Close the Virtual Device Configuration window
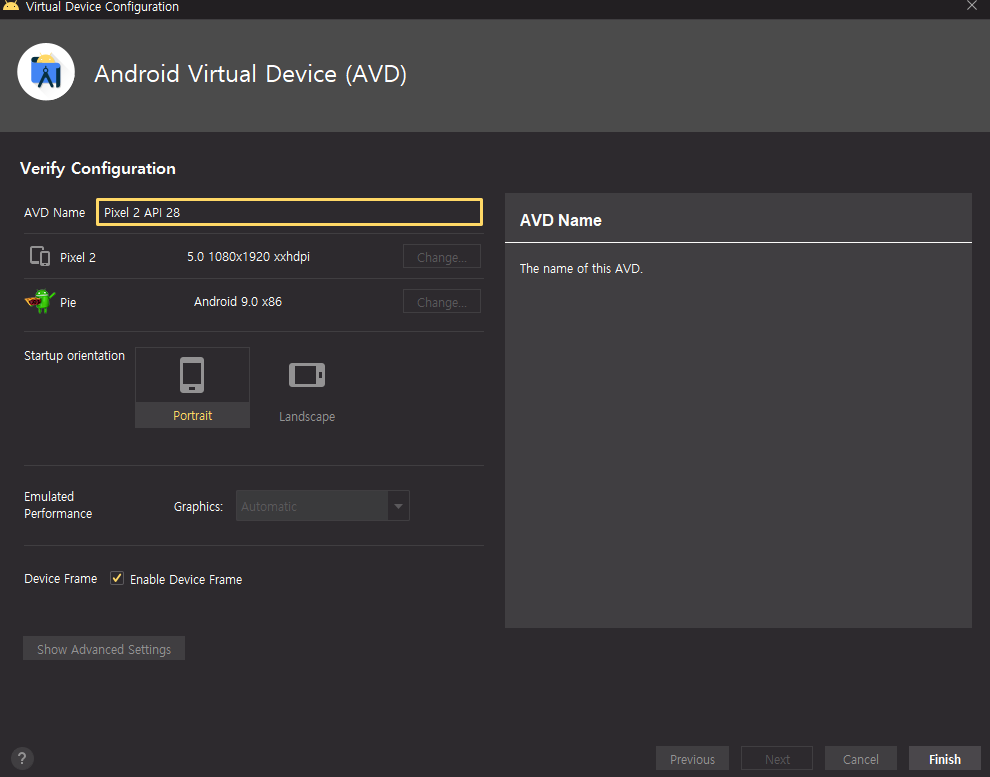This screenshot has width=990, height=777. (x=972, y=6)
